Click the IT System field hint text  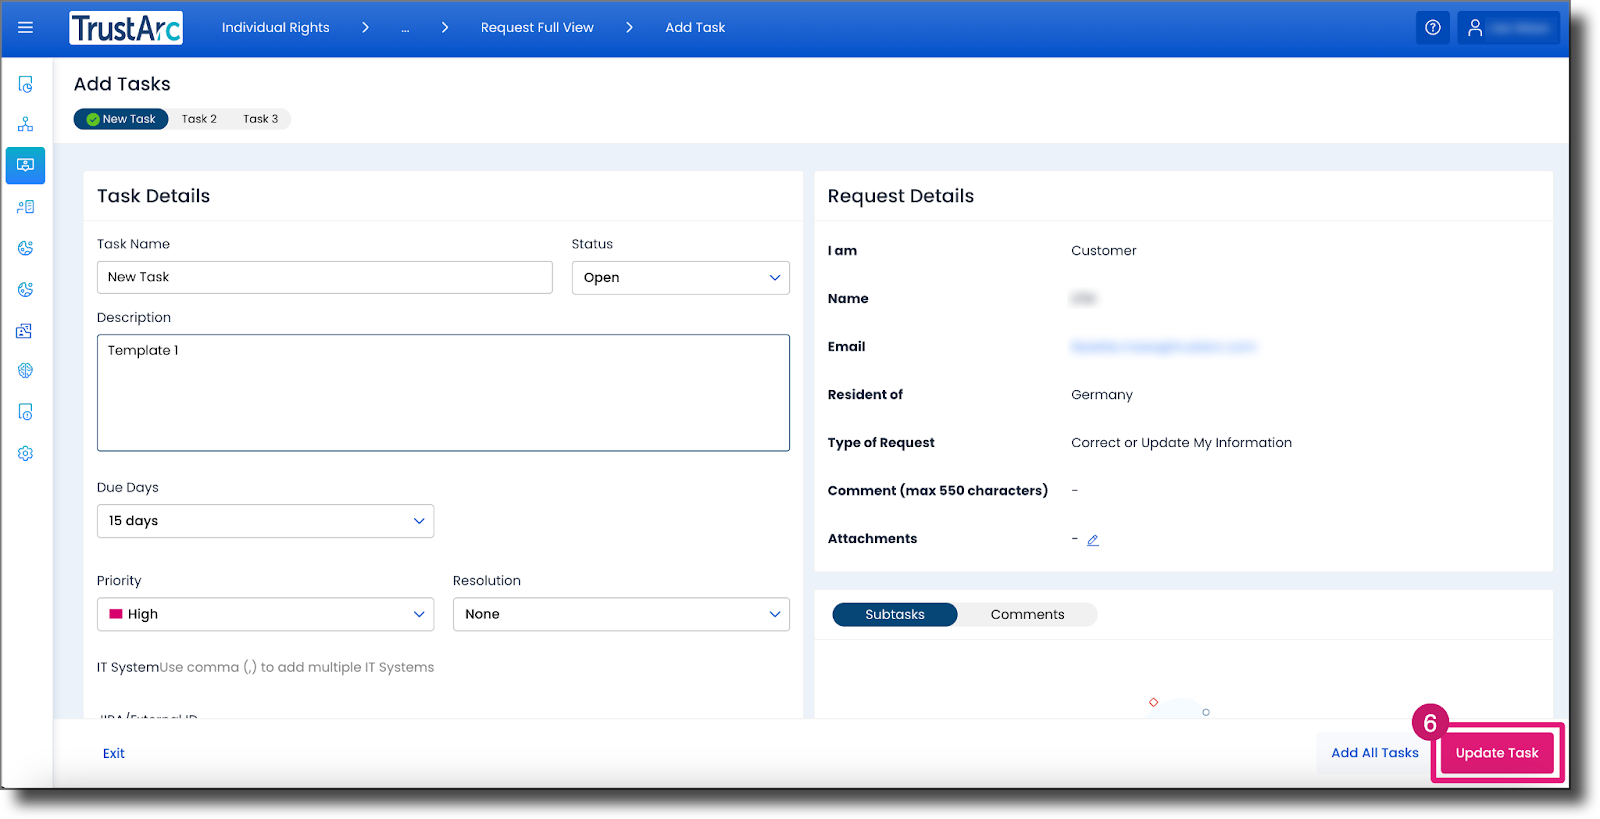(x=297, y=668)
